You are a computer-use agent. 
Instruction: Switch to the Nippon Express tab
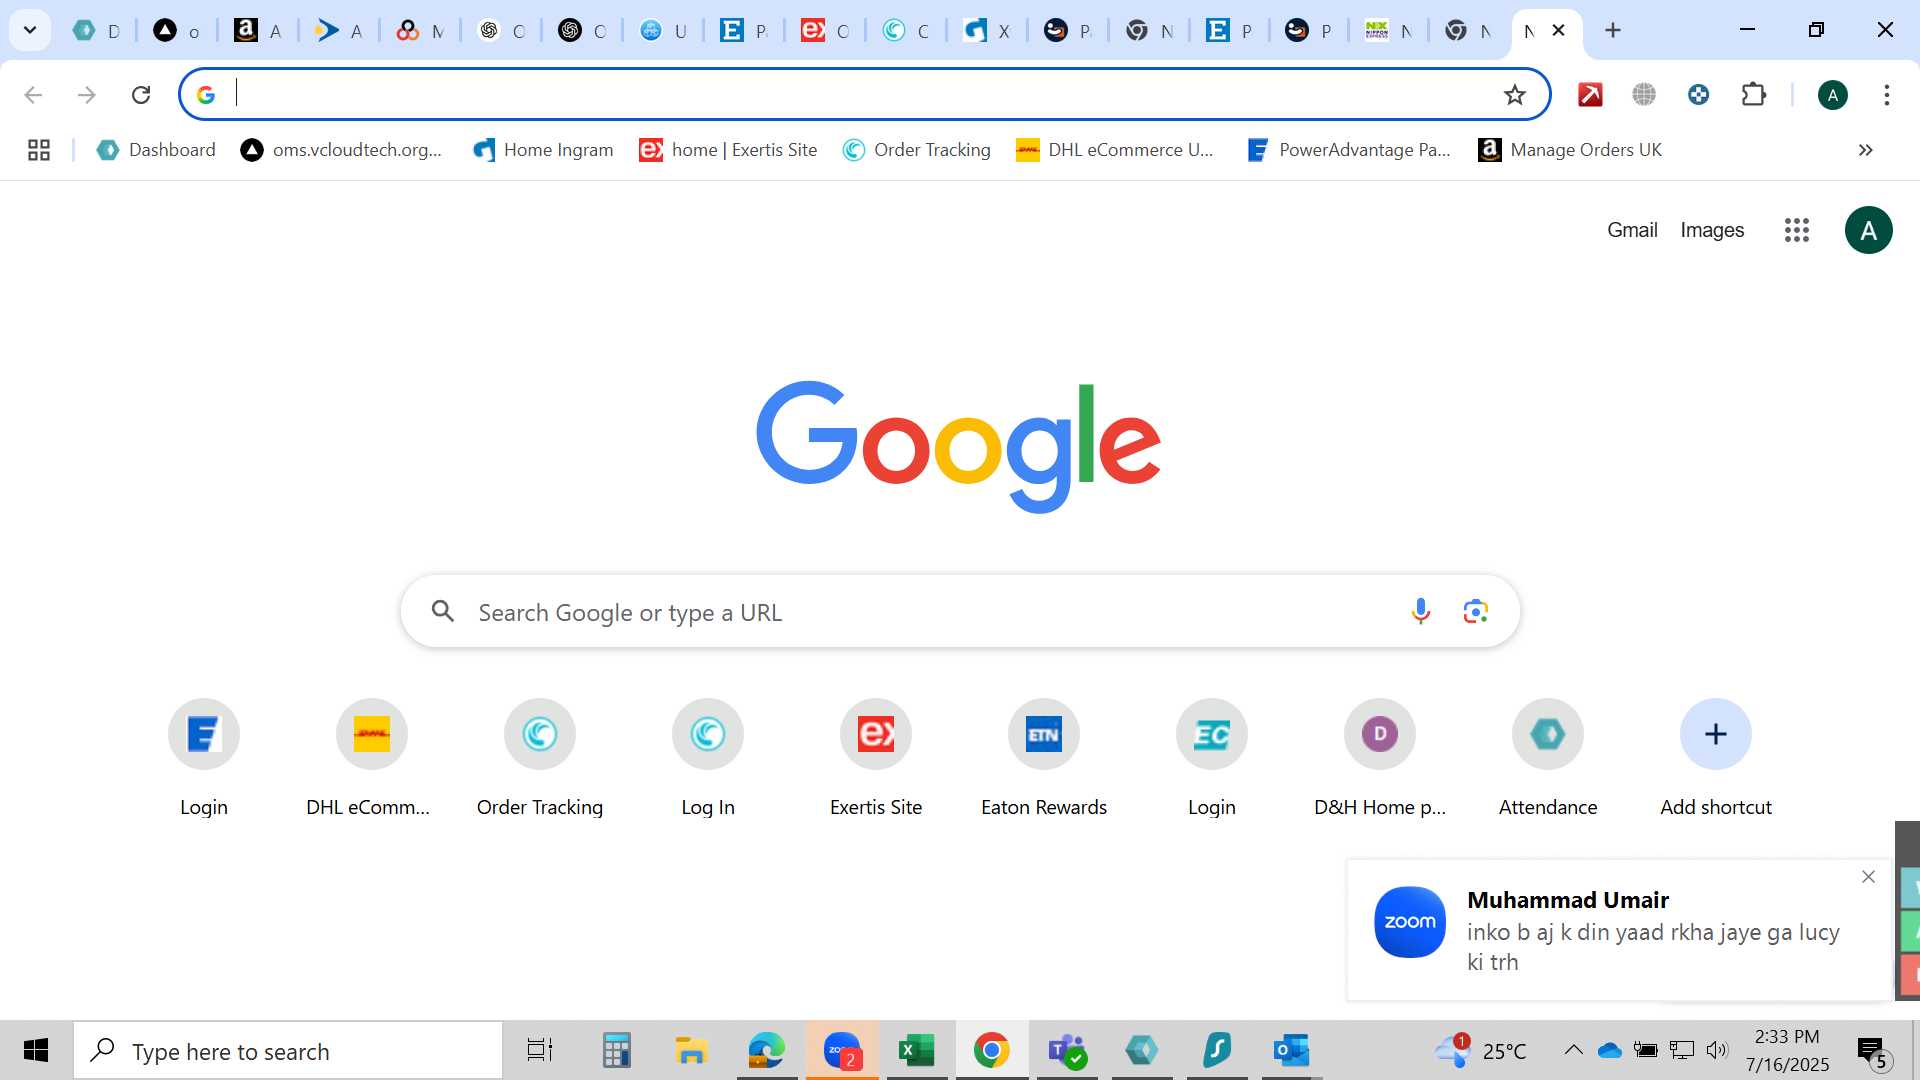point(1388,31)
